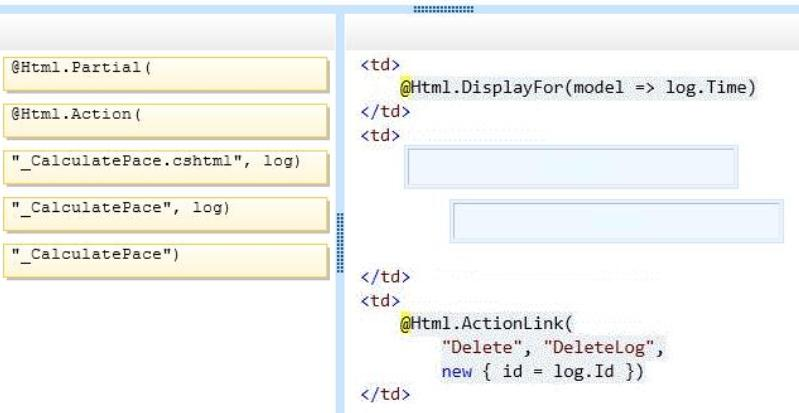
Task: Click the "Delete", "DeleteLog", code line
Action: (553, 347)
